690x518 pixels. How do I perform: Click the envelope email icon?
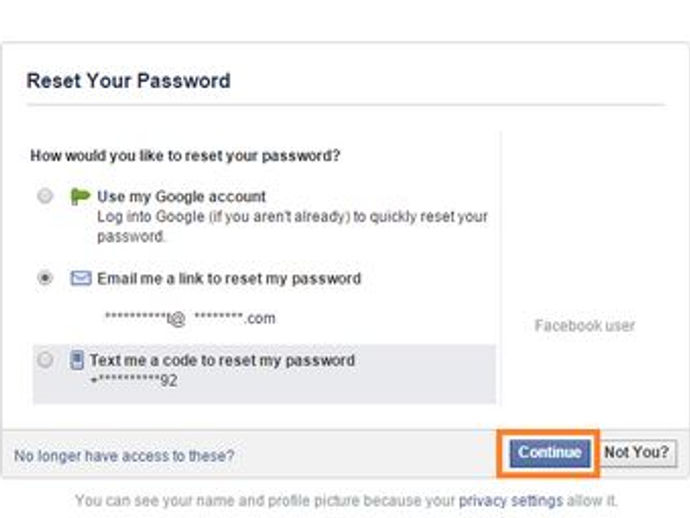81,279
